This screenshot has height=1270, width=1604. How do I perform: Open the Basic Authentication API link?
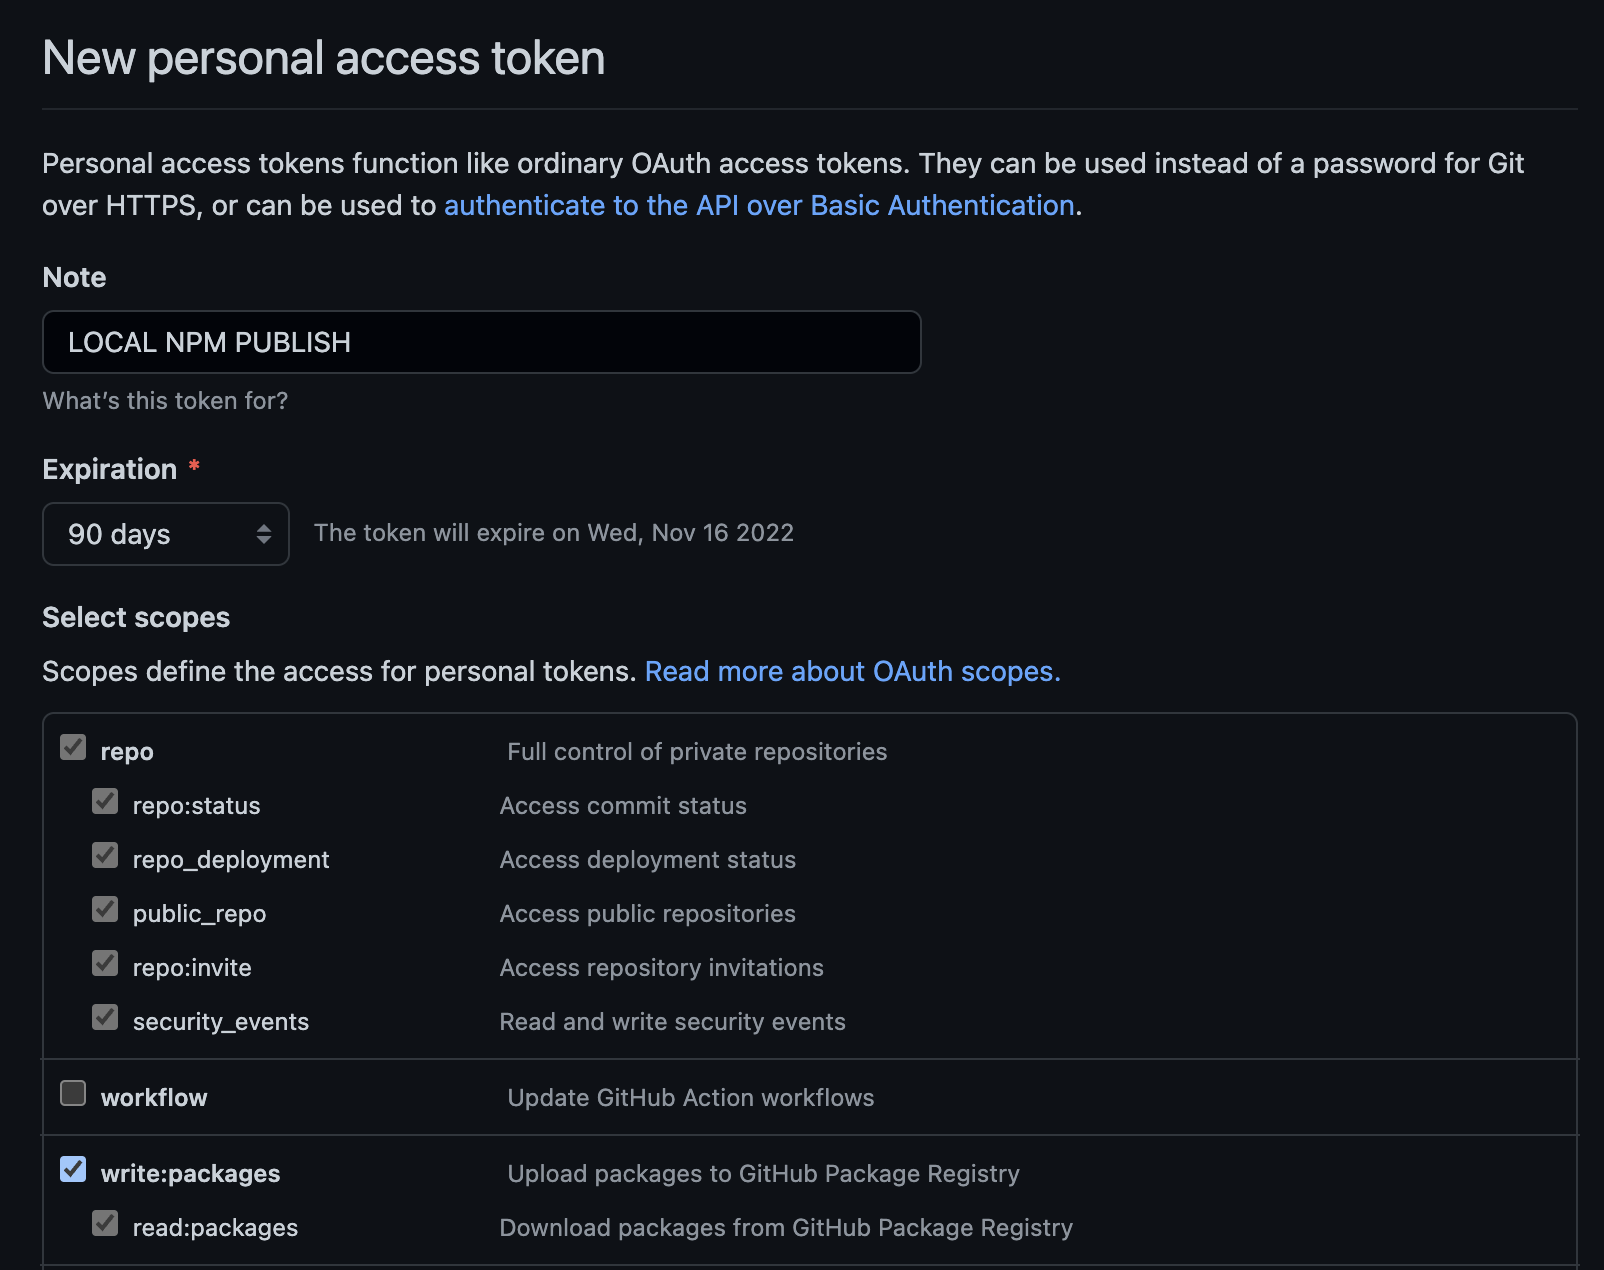[759, 205]
